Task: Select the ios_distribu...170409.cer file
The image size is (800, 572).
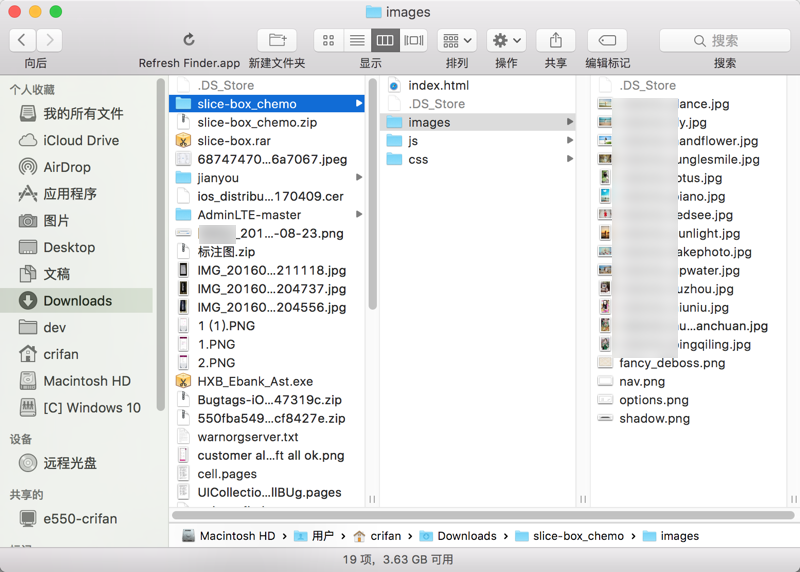Action: click(x=267, y=196)
